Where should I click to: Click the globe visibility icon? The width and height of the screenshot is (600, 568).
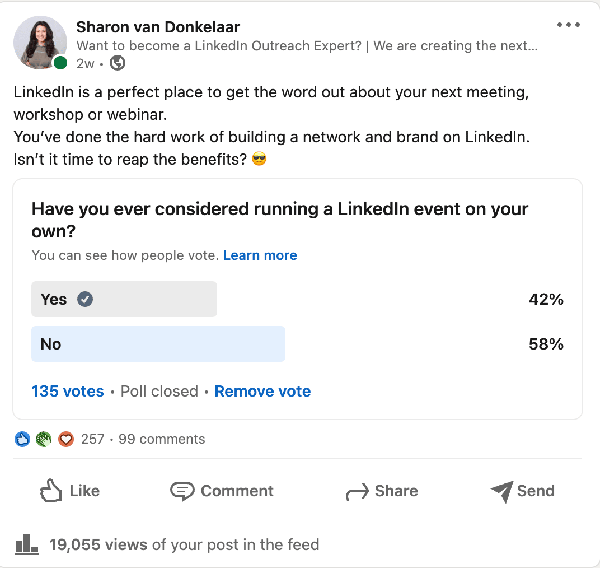[117, 63]
